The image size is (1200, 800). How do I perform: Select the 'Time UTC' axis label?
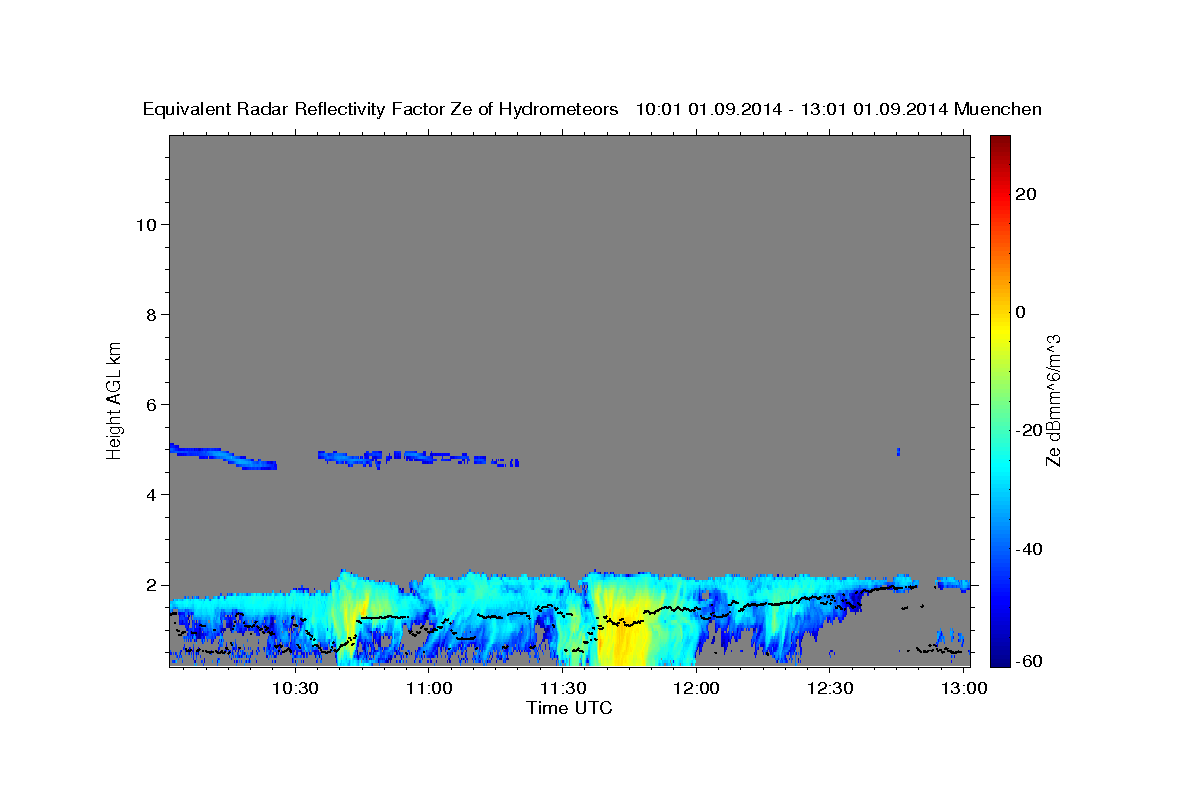point(569,708)
